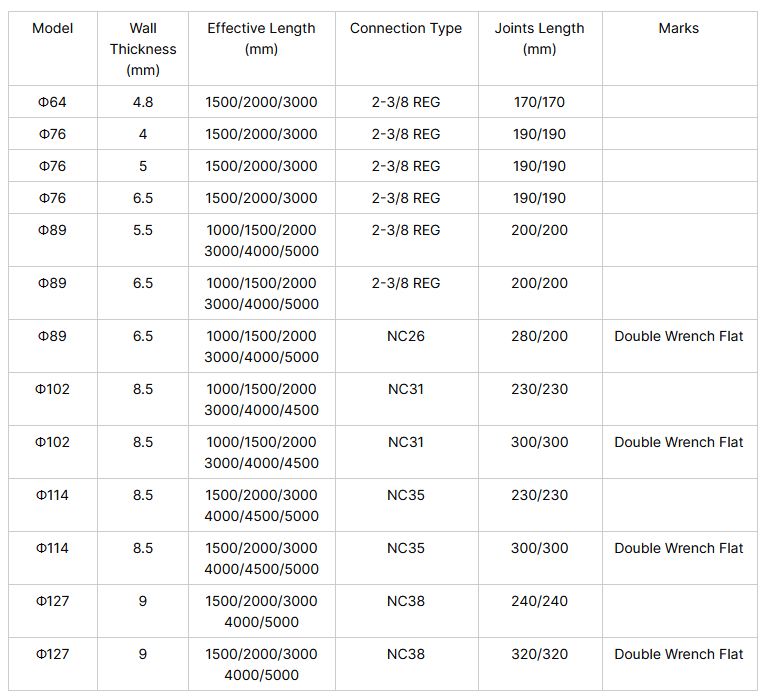This screenshot has height=697, width=764.
Task: Click Double Wrench Flat in the NC26 row
Action: click(x=679, y=336)
